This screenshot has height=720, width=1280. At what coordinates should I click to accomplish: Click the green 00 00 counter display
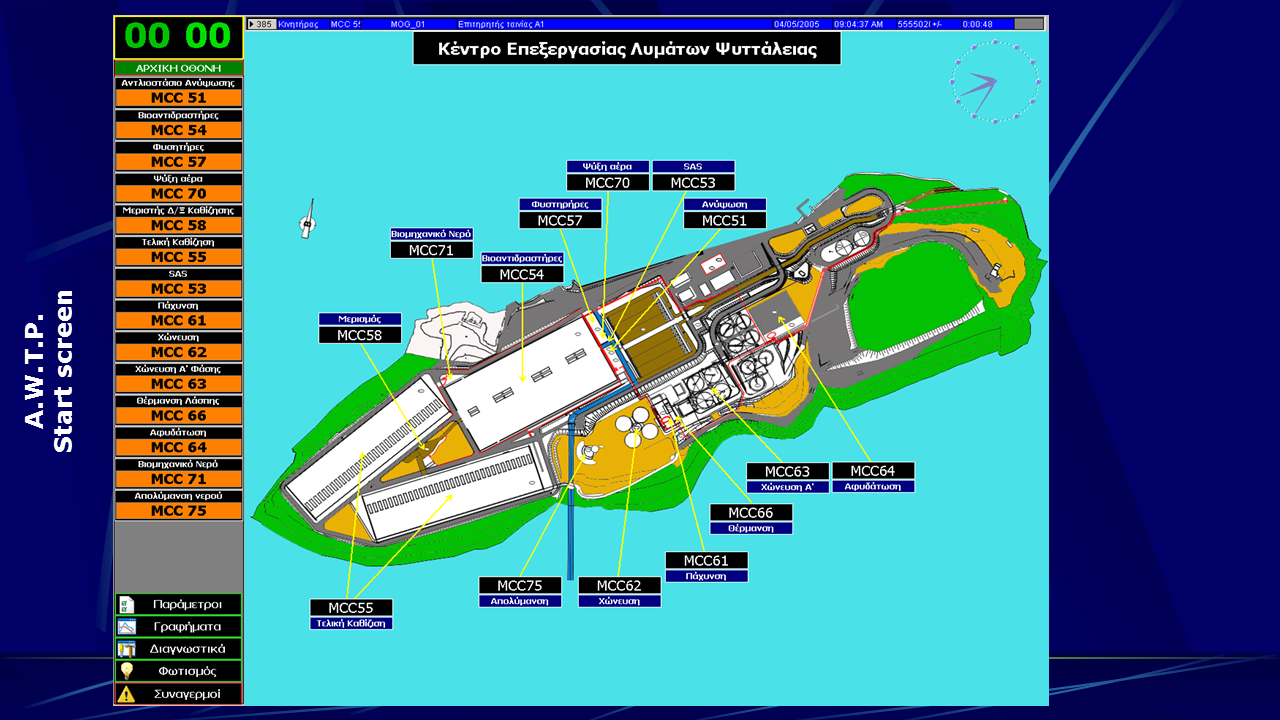pyautogui.click(x=178, y=36)
